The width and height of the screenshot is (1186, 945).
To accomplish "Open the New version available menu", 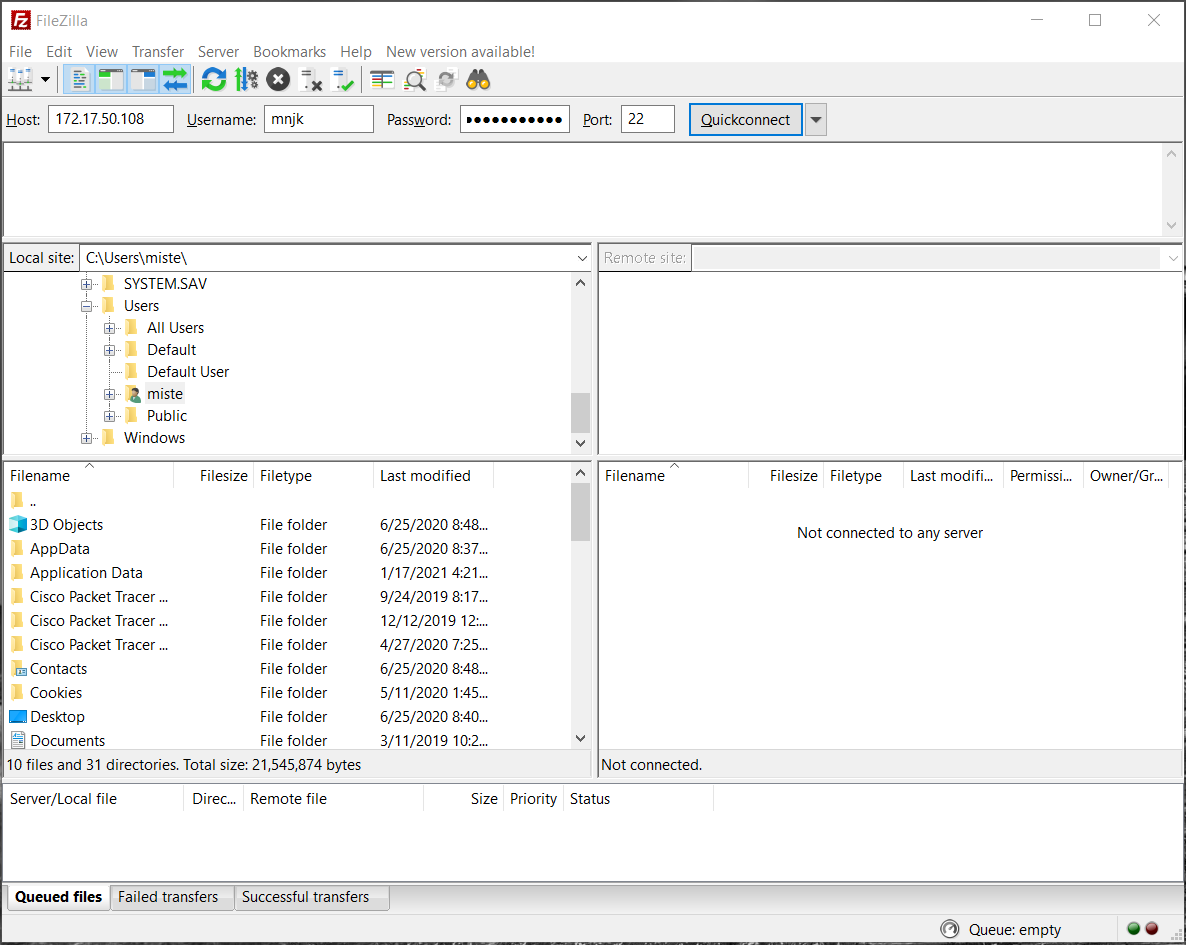I will click(x=460, y=51).
